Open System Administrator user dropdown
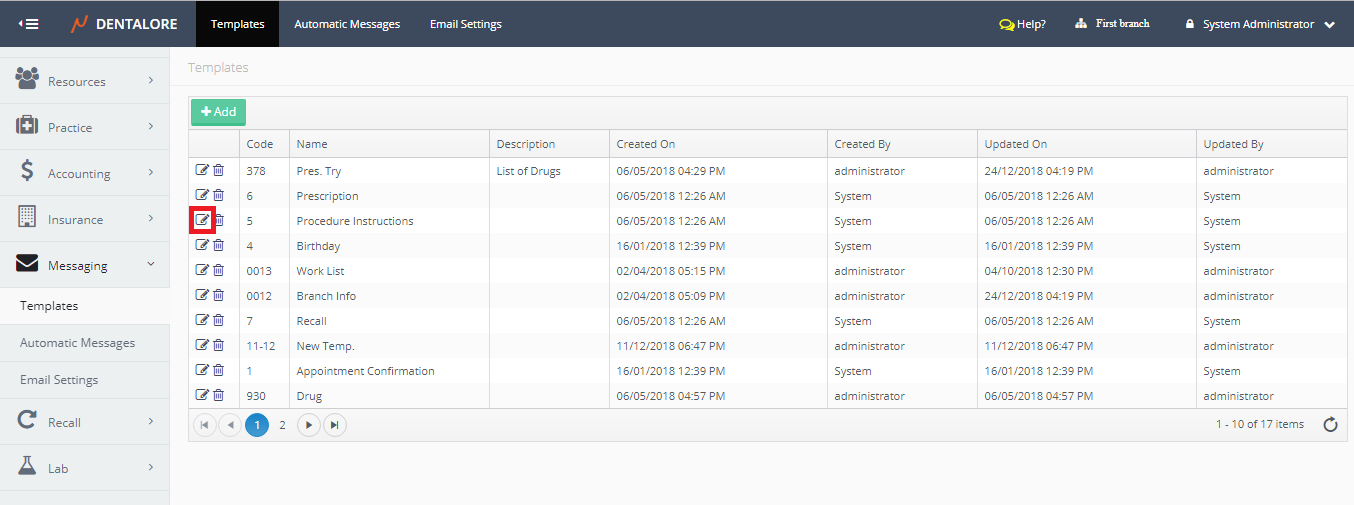 (1260, 24)
